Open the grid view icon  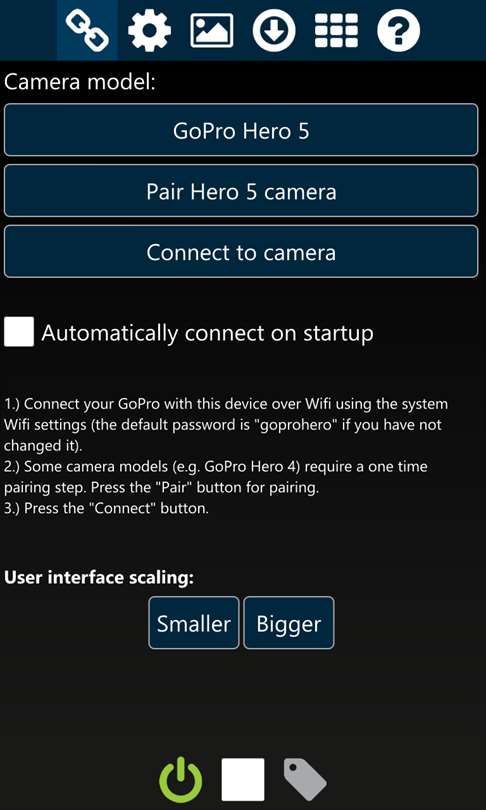336,30
